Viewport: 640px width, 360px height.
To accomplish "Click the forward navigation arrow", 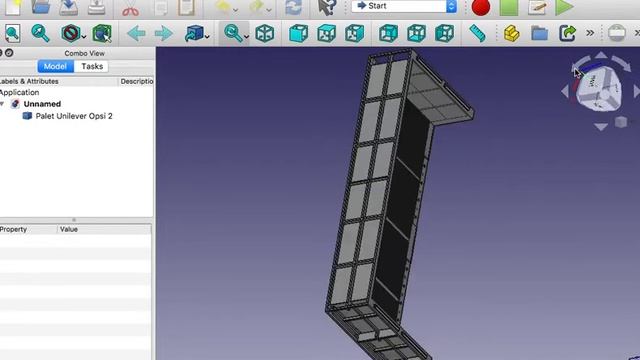I will (x=164, y=33).
